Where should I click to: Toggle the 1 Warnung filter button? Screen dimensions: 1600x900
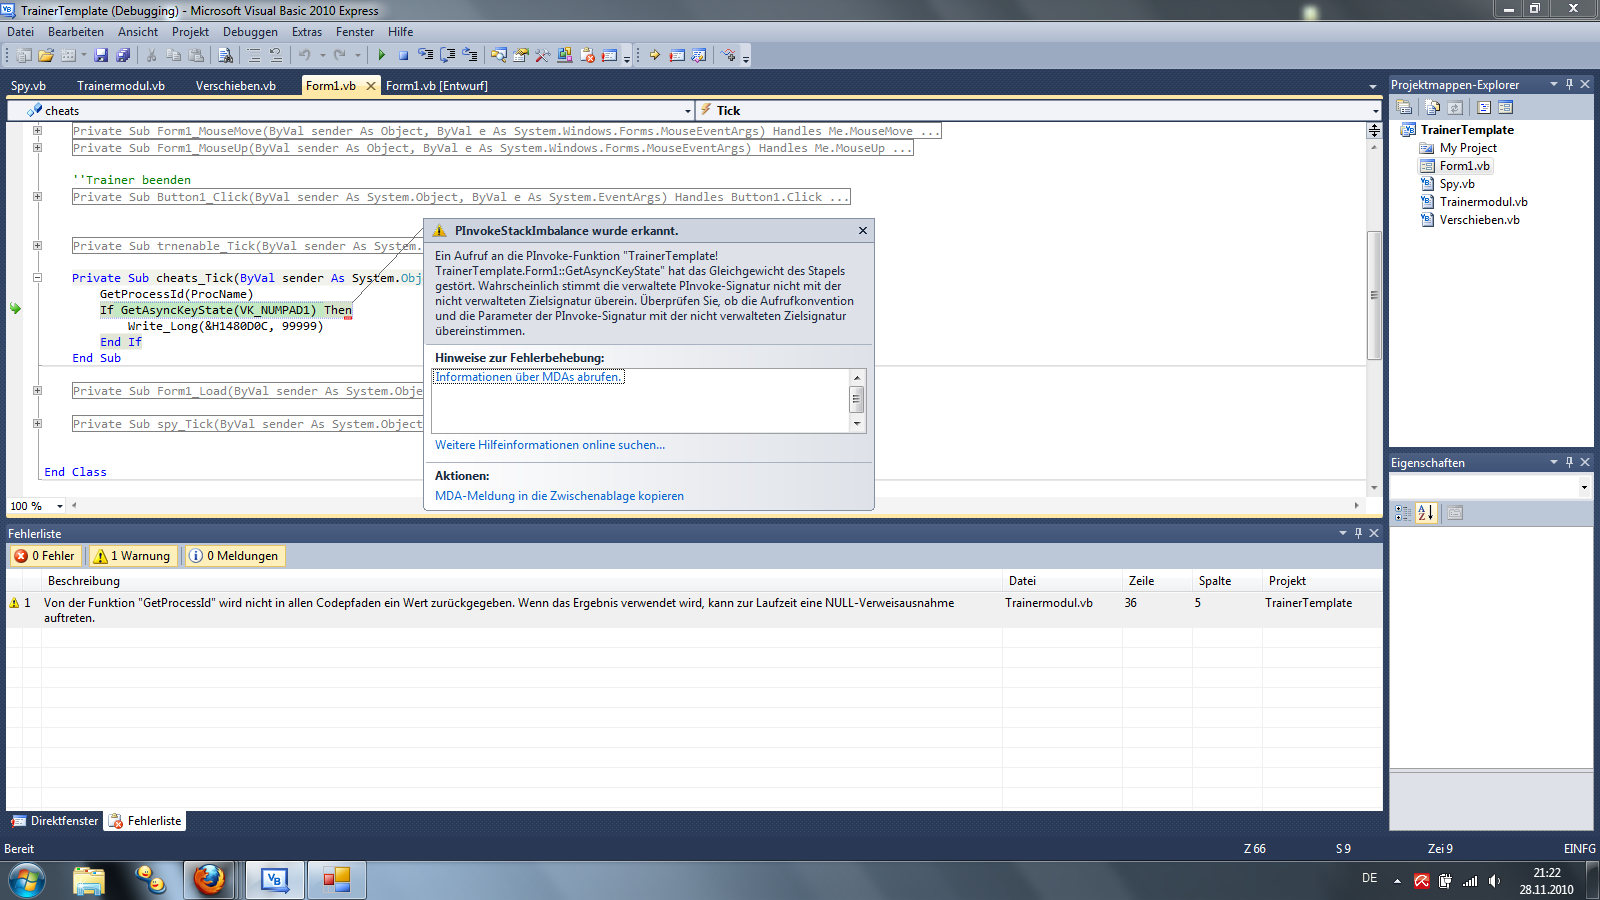132,556
